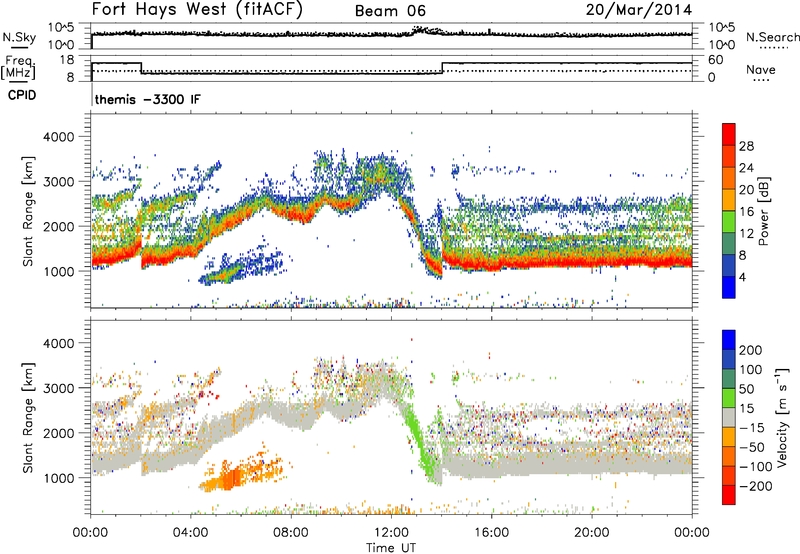Click the '200' label on the velocity colorbar

pos(750,350)
